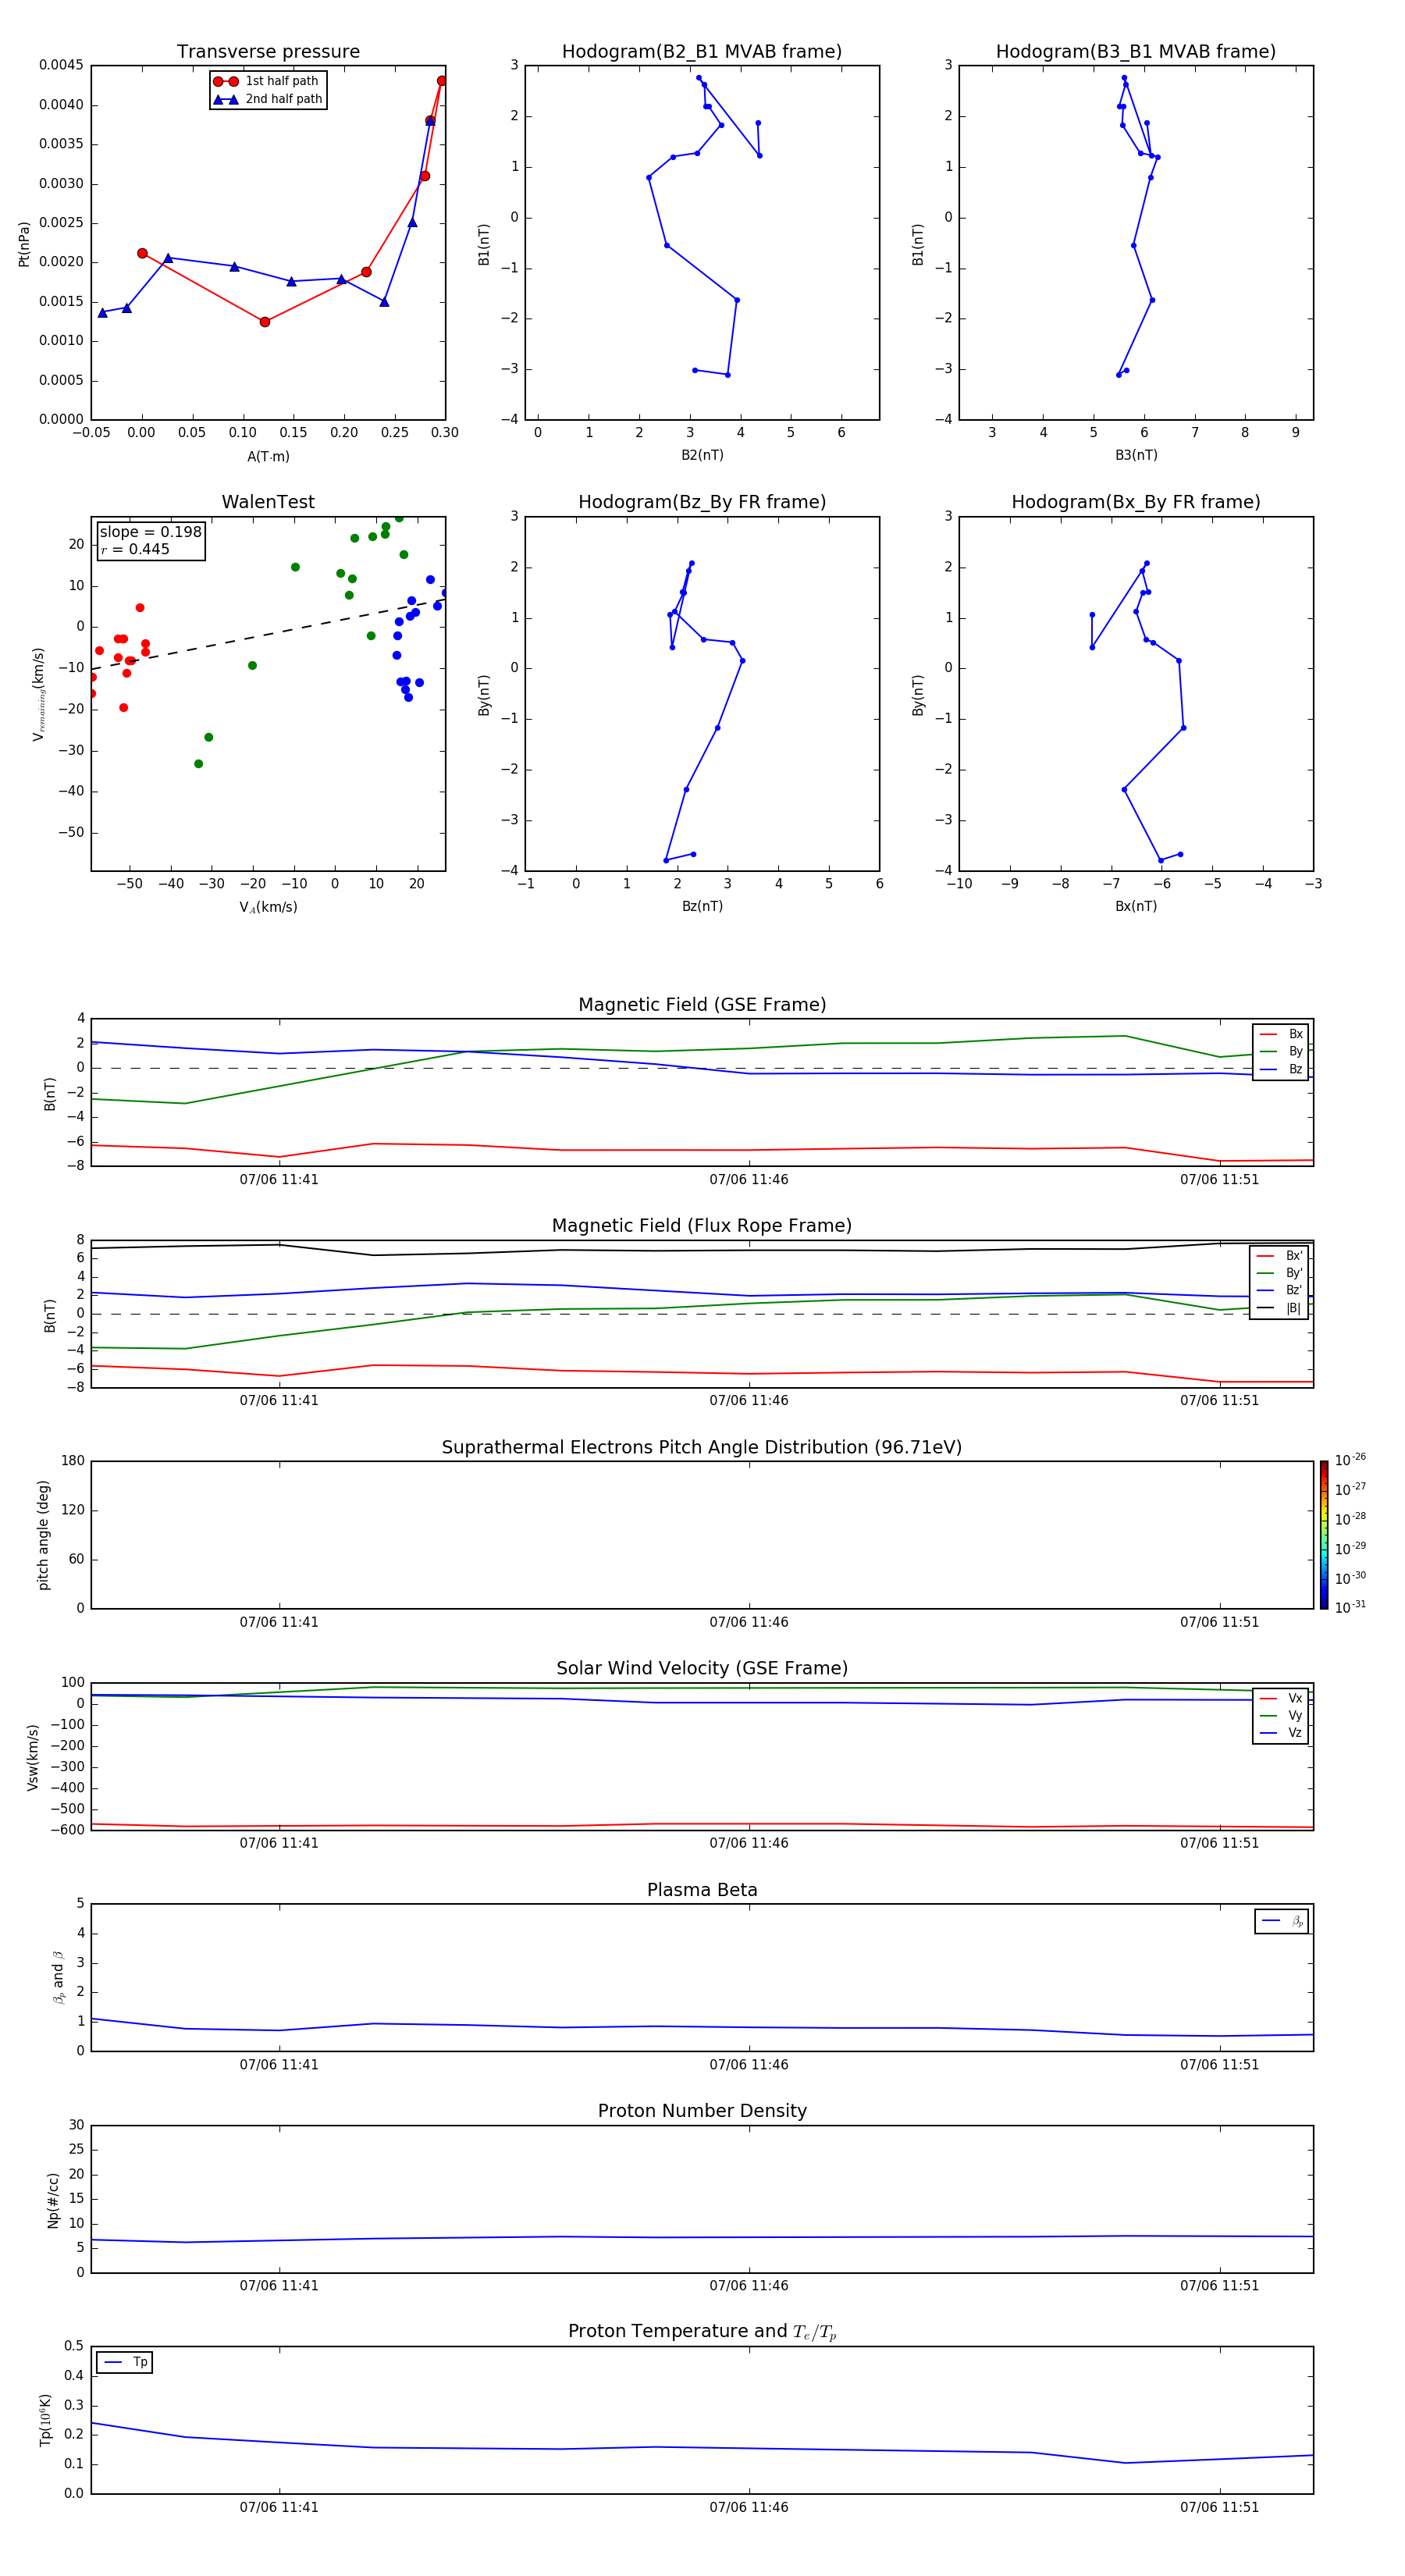Select the Tp legend entry
Screen dimensions: 1405x2576
(x=125, y=2362)
